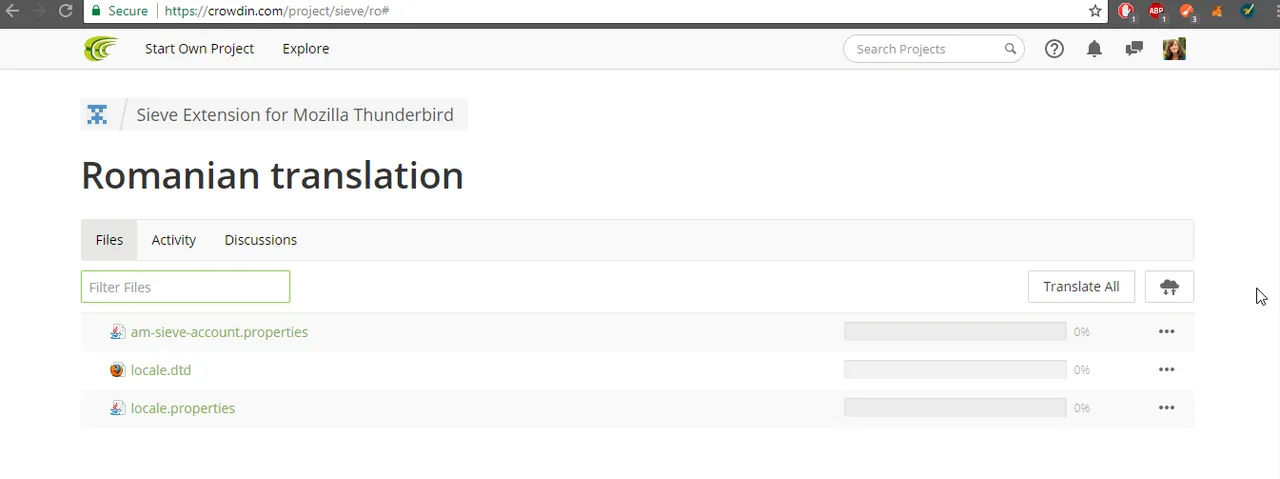Open Sieve Extension for Mozilla Thunderbird link
This screenshot has height=479, width=1280.
[x=295, y=115]
